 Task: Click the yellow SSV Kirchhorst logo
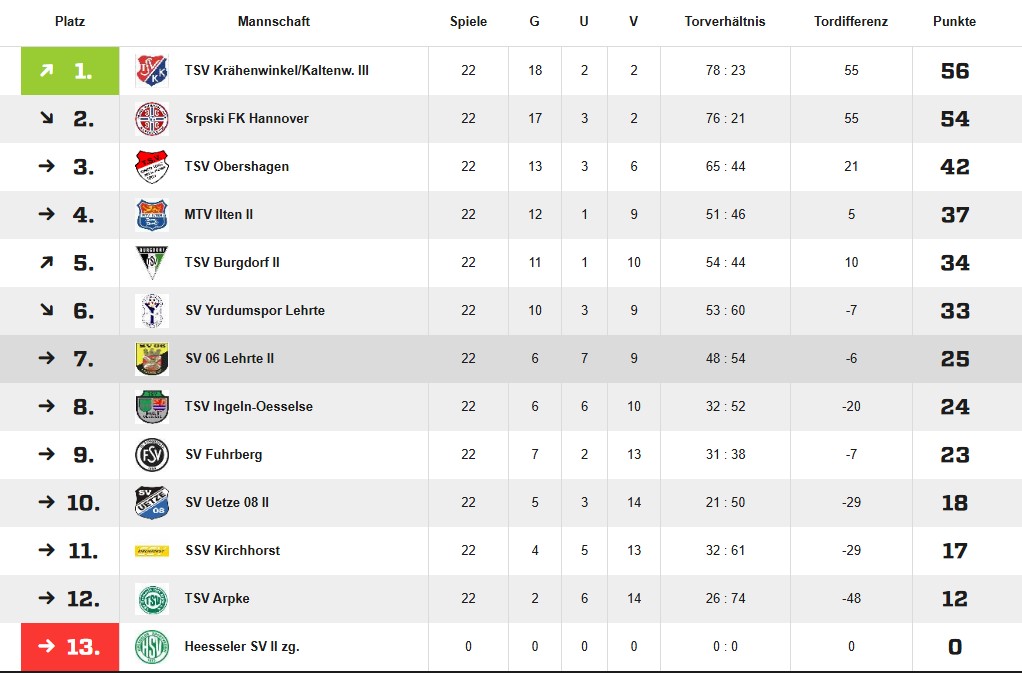(152, 551)
